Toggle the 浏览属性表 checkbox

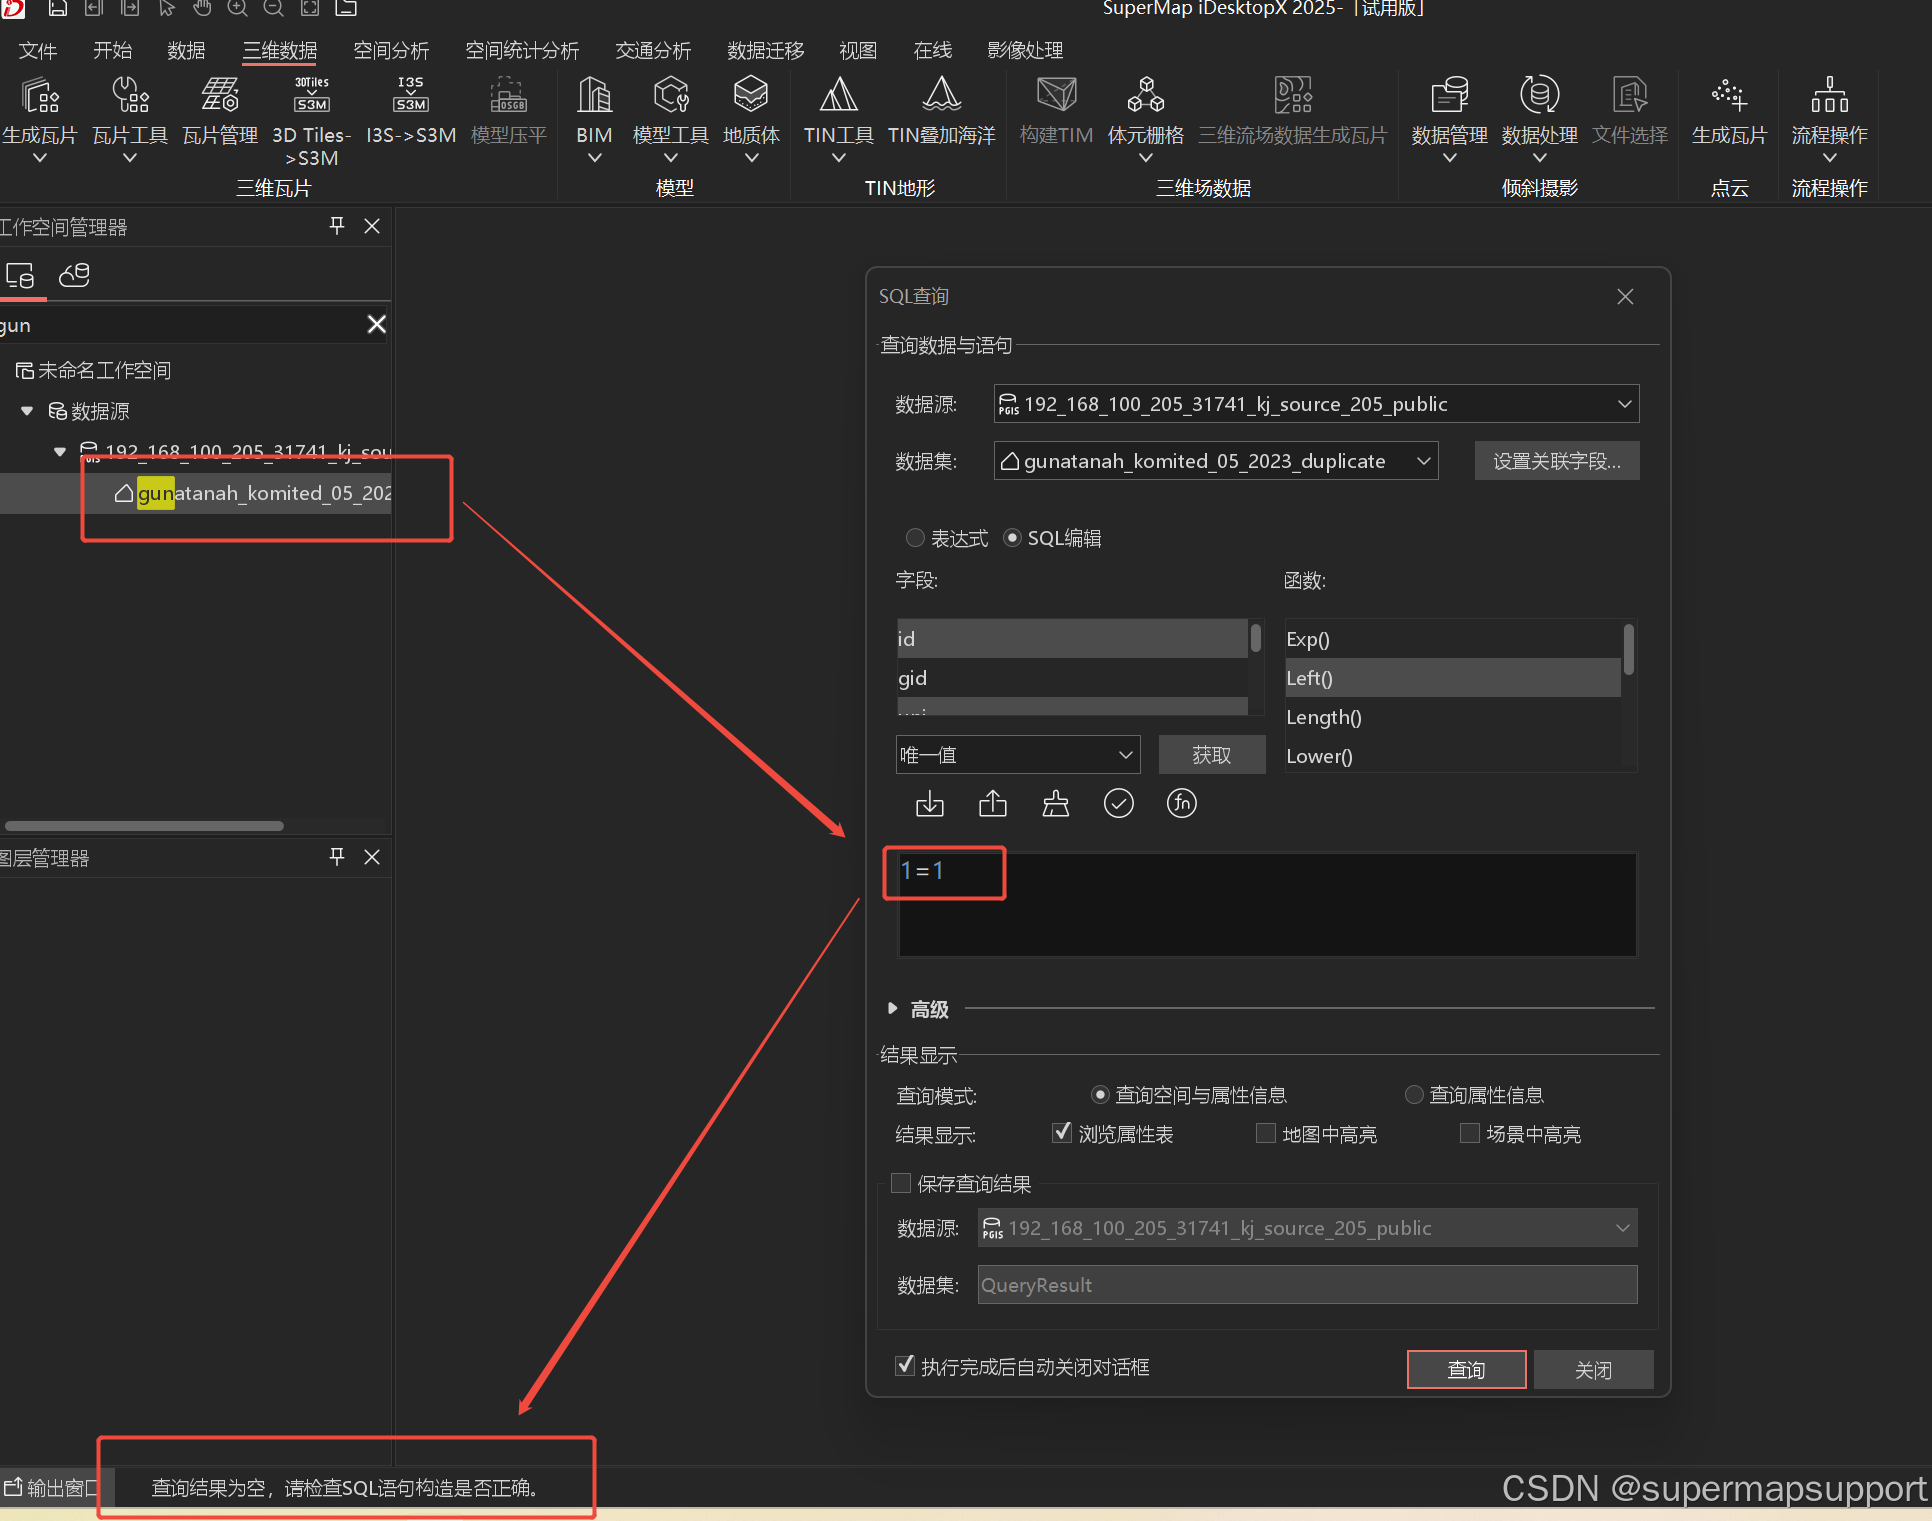coord(1062,1133)
